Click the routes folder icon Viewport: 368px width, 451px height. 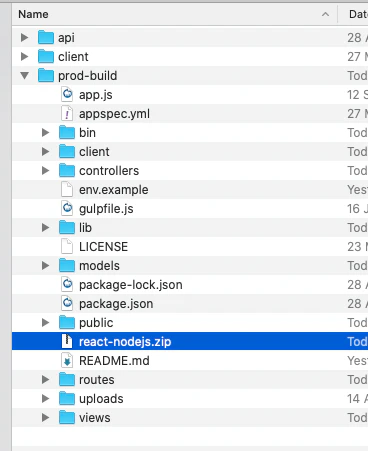[67, 379]
